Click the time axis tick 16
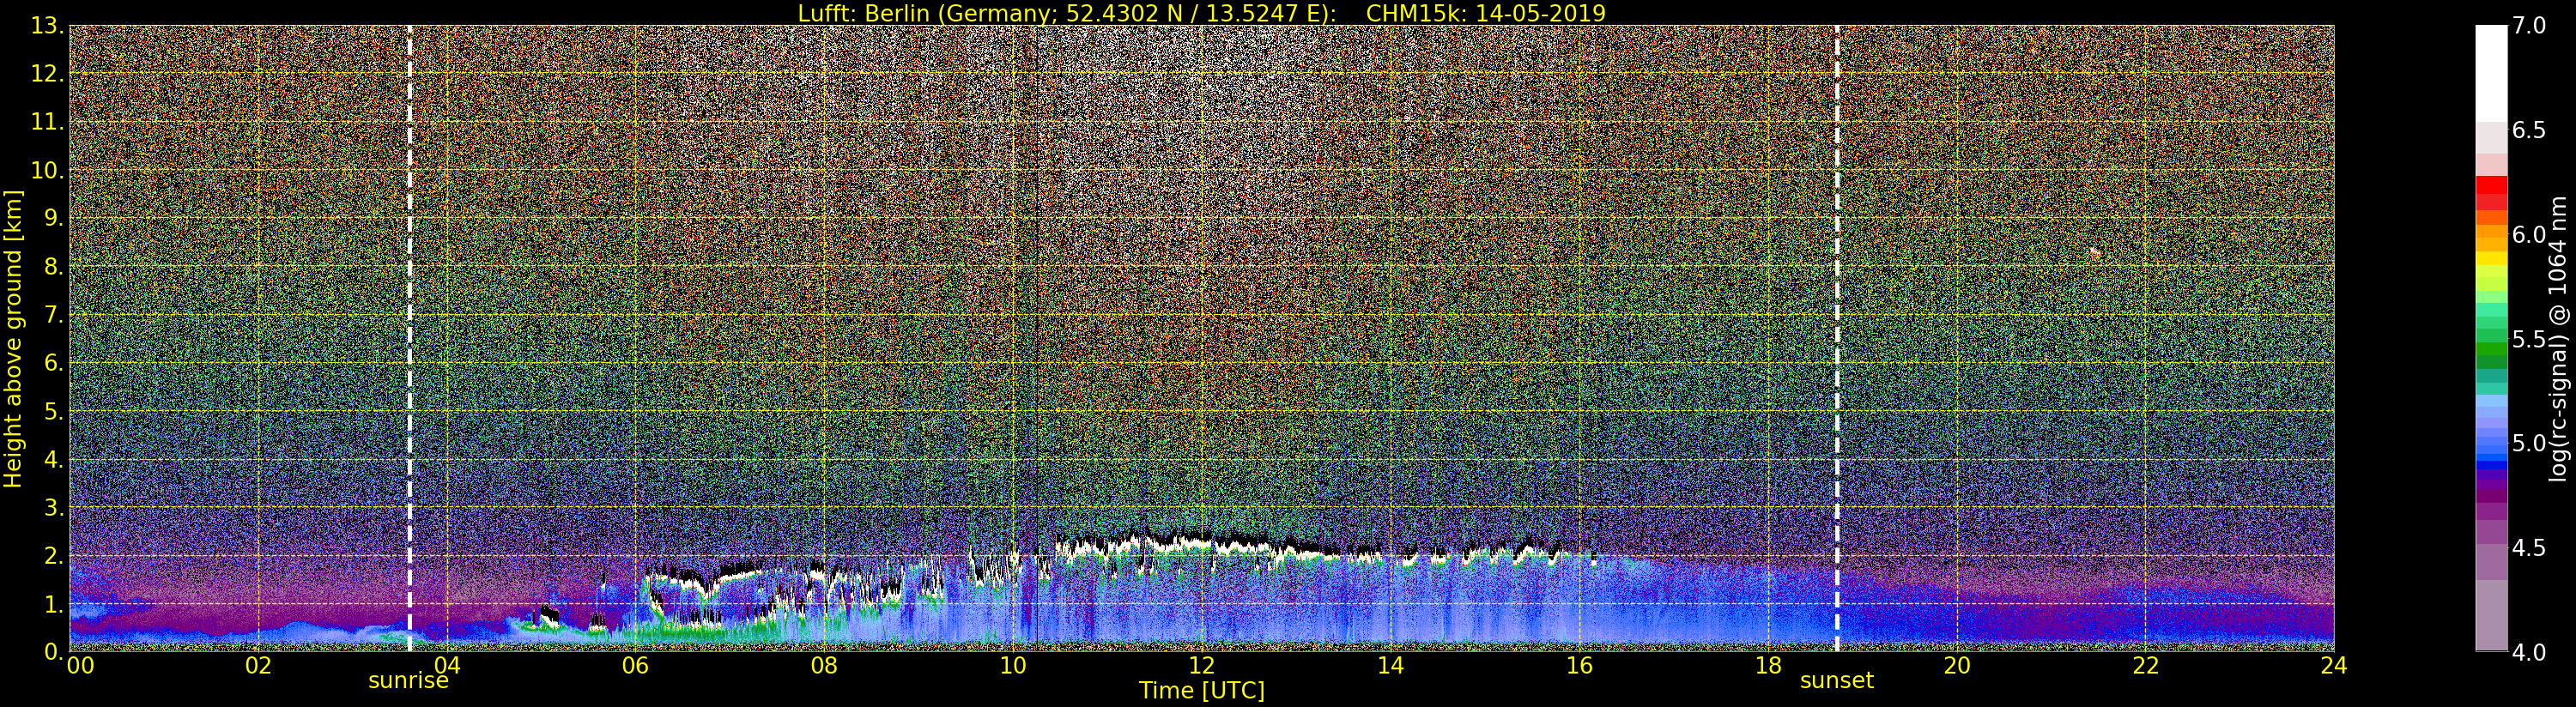 tap(1579, 667)
